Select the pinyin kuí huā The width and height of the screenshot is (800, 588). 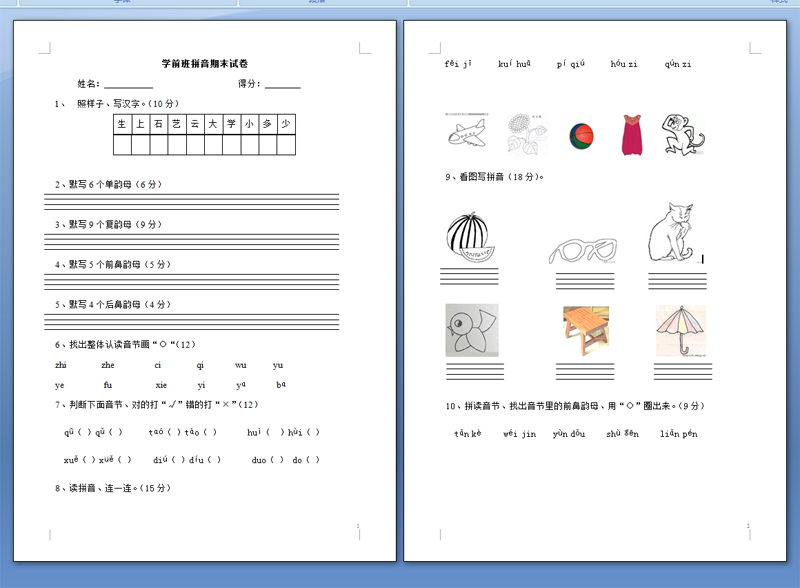click(514, 64)
